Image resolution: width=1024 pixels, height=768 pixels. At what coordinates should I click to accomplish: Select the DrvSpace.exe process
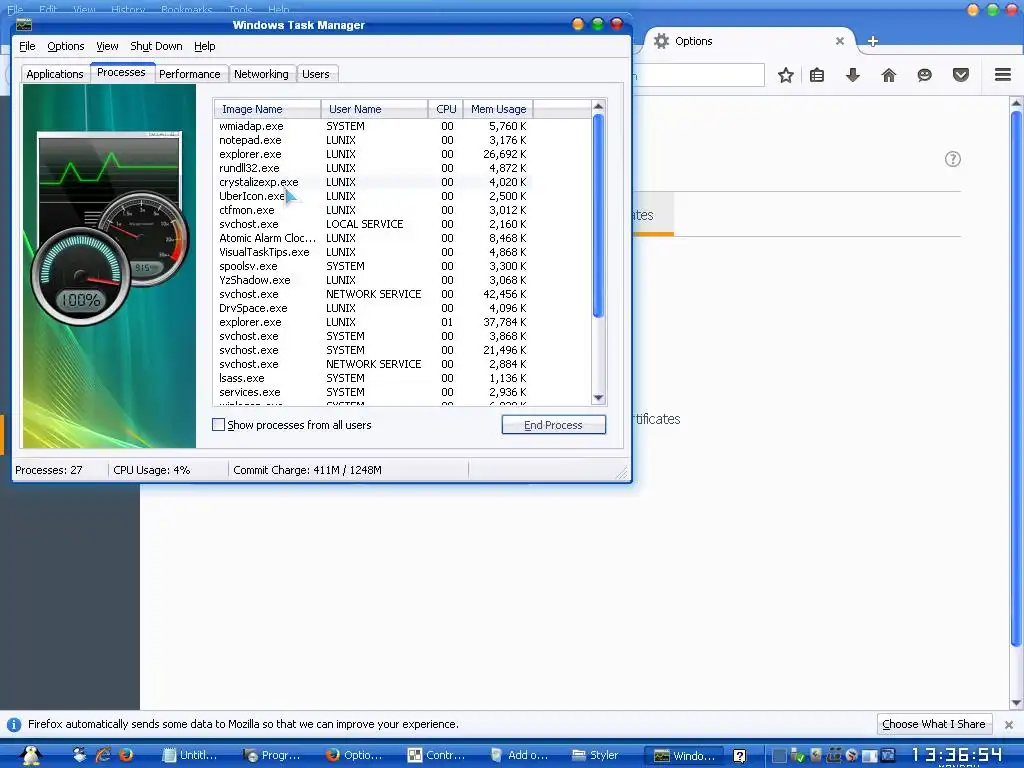tap(372, 308)
